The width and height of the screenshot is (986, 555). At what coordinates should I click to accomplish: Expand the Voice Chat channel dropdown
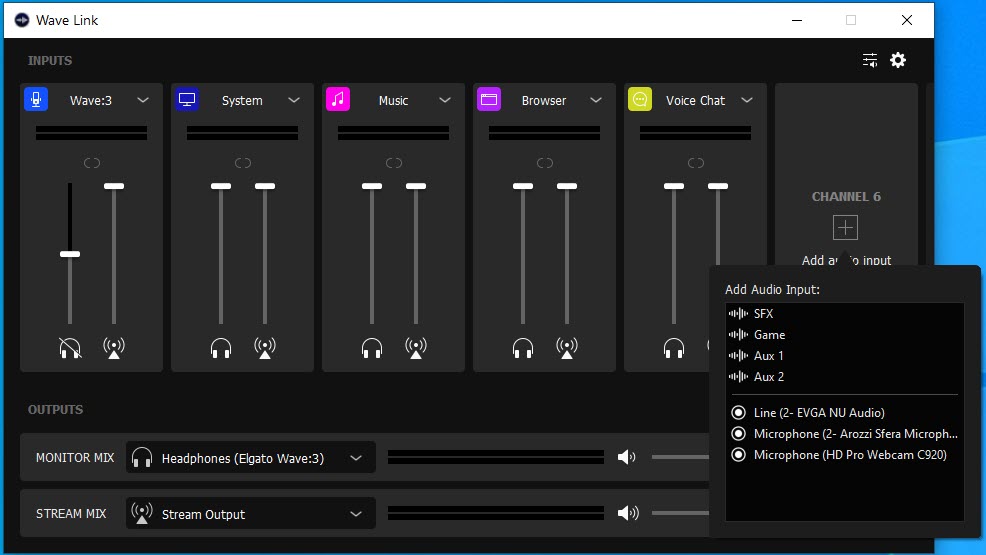(x=746, y=100)
